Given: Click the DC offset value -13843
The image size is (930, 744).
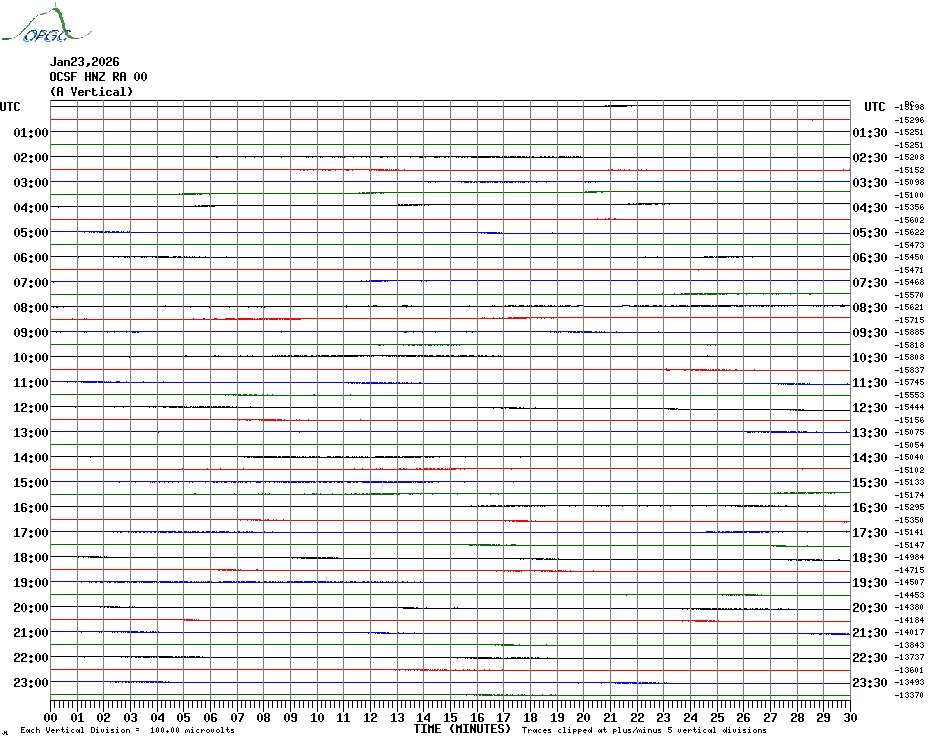Looking at the screenshot, I should tap(909, 645).
